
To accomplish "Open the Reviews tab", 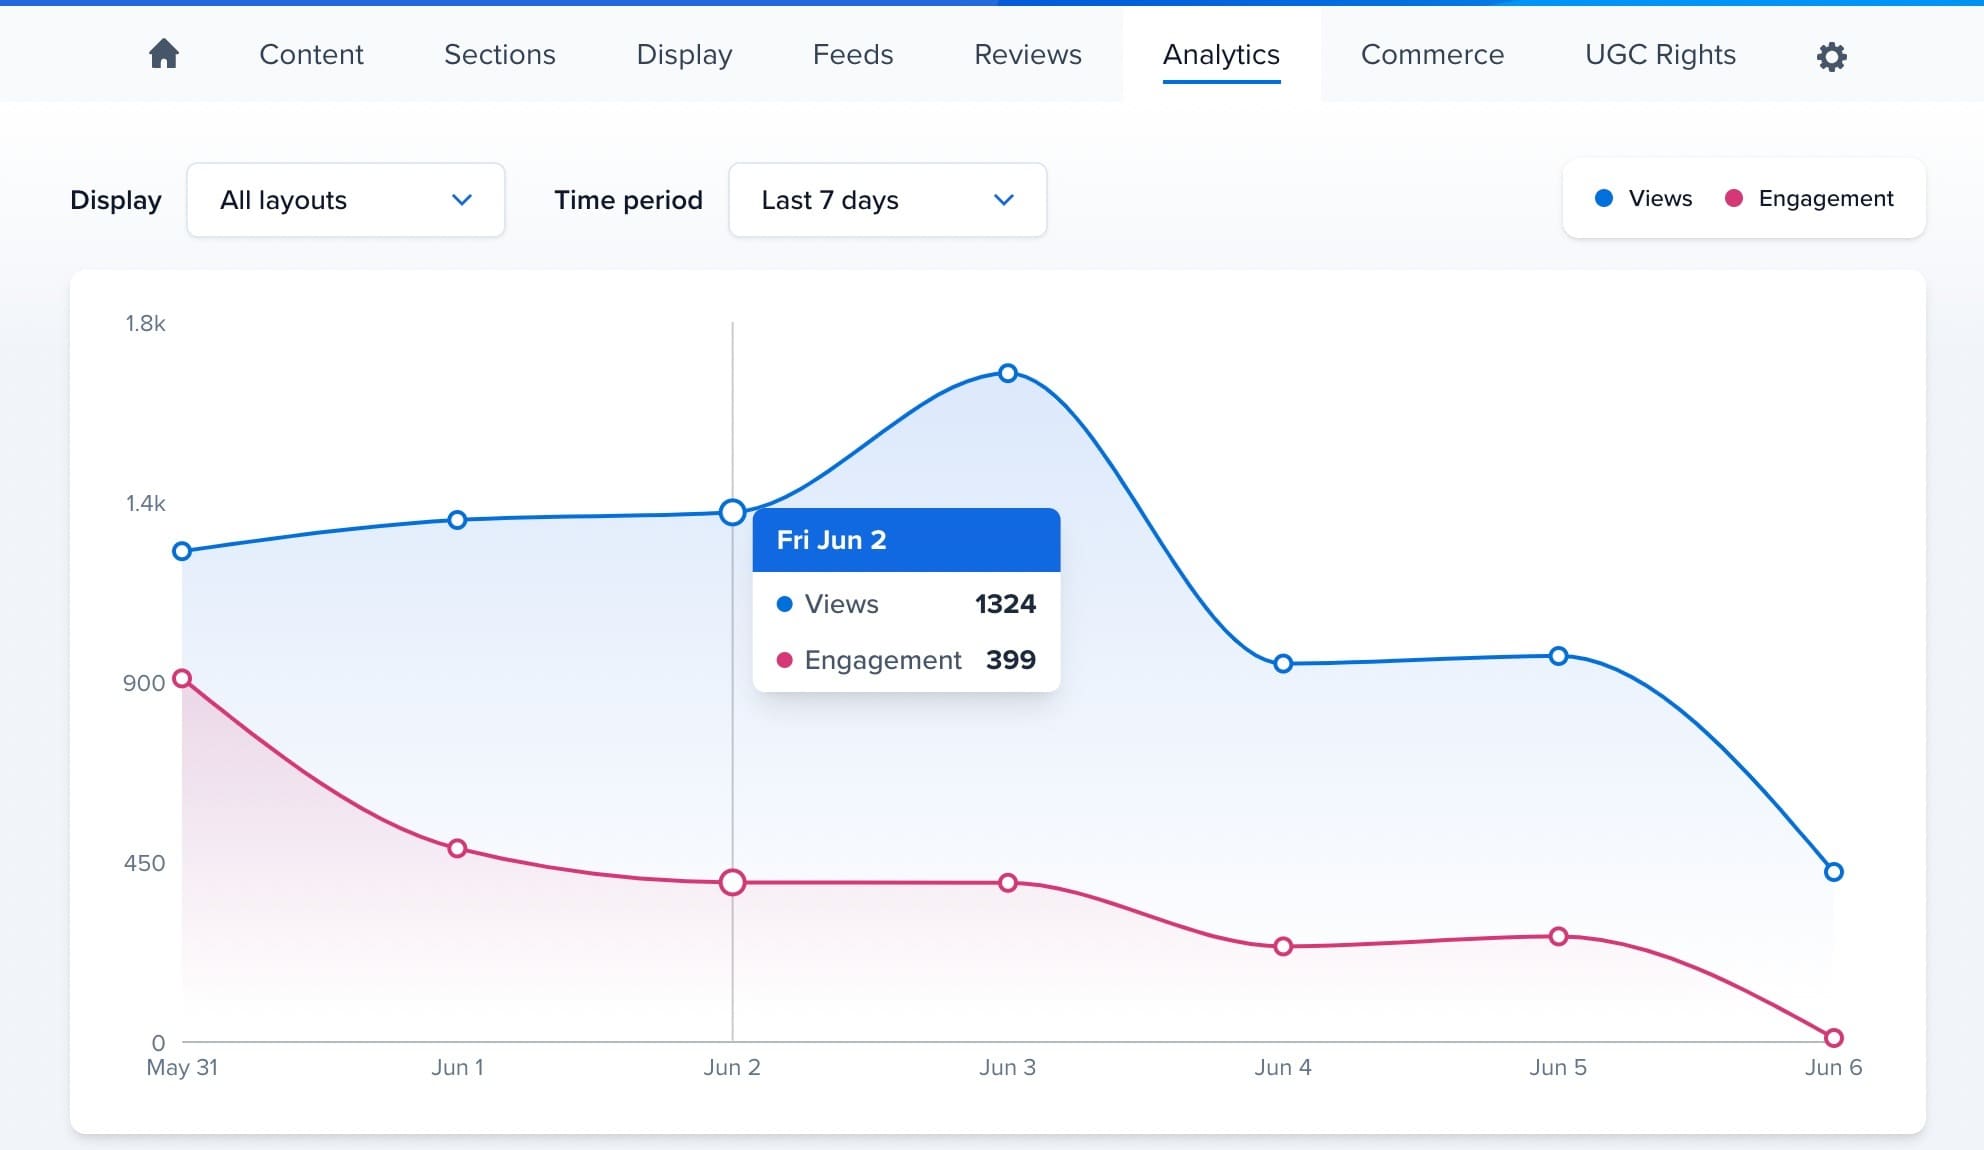I will 1027,54.
